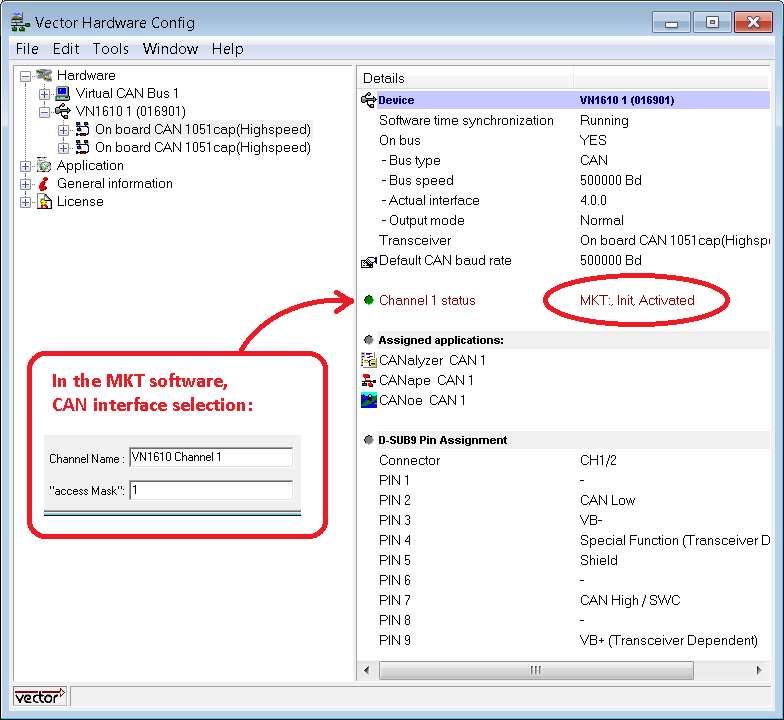Close the Vector Hardware Config window

(x=753, y=22)
